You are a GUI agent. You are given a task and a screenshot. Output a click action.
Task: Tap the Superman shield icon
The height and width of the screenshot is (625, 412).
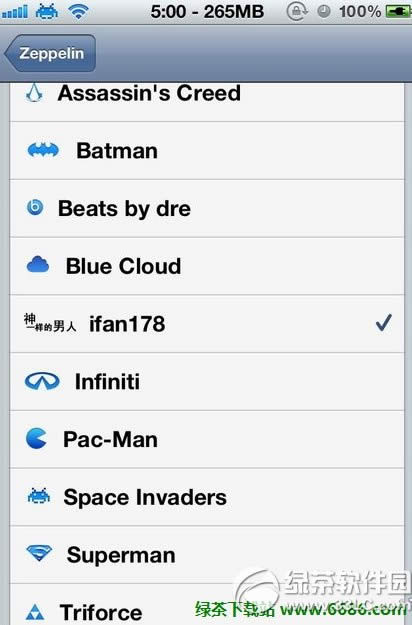tap(39, 553)
